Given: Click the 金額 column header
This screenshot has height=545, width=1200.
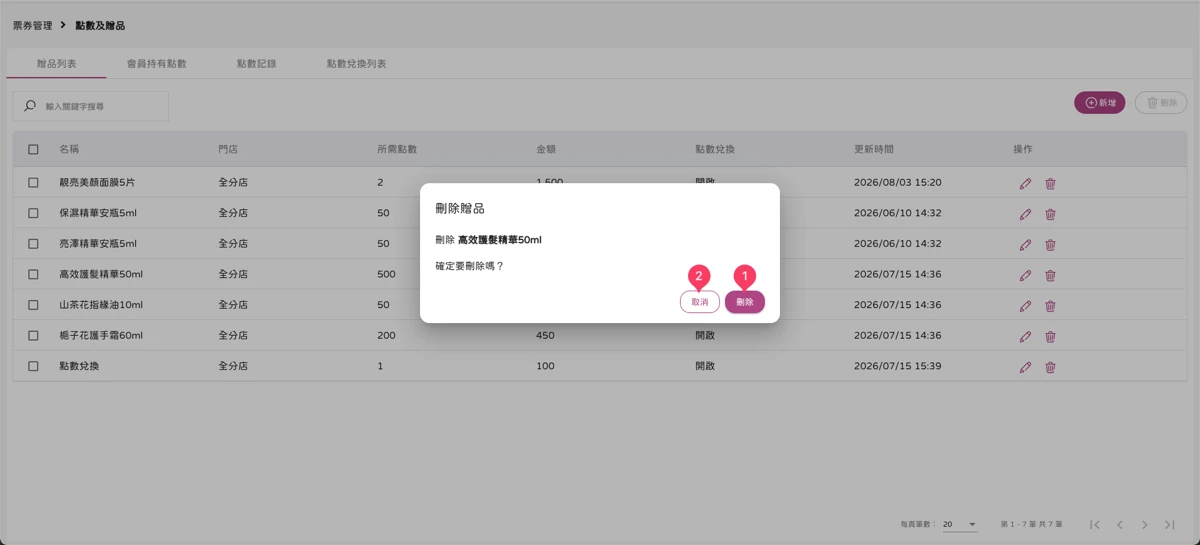Looking at the screenshot, I should pos(546,149).
